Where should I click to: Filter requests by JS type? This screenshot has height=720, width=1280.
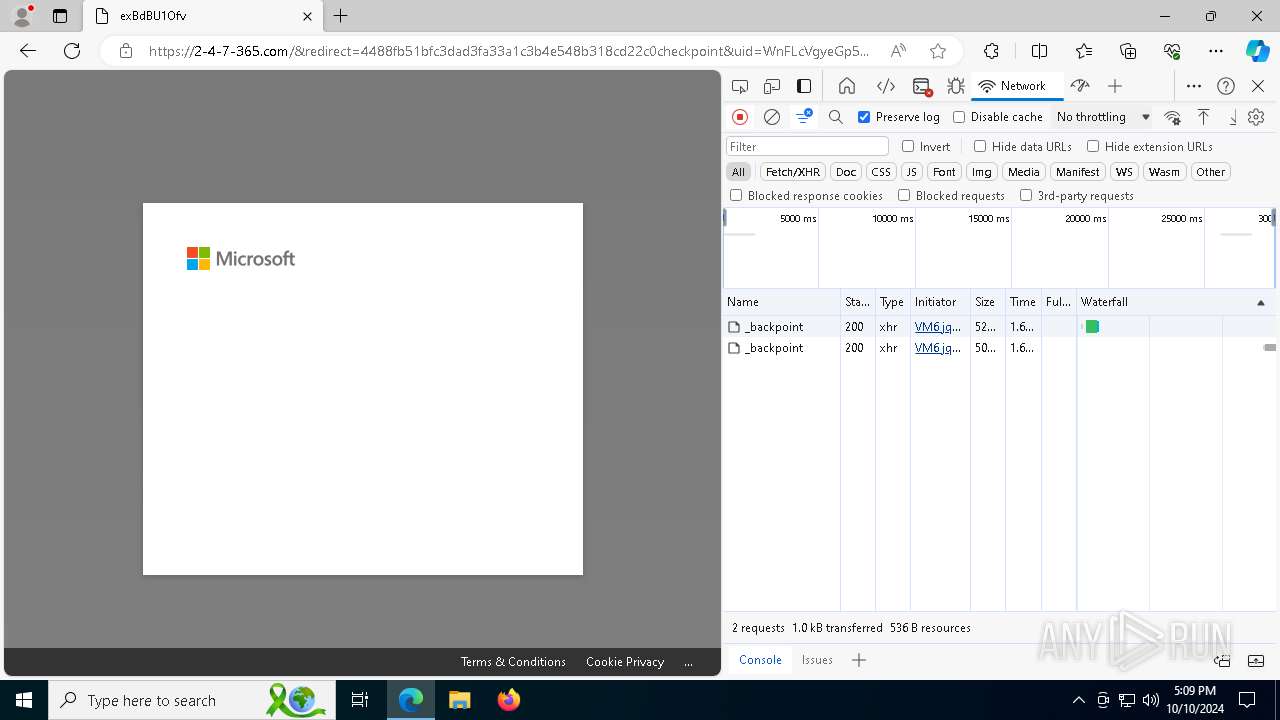pos(911,172)
